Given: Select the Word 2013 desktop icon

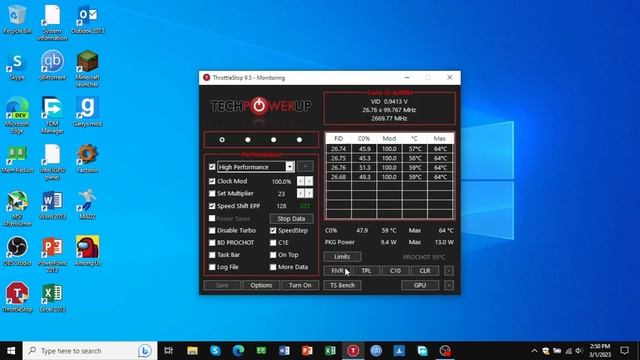Looking at the screenshot, I should click(52, 205).
